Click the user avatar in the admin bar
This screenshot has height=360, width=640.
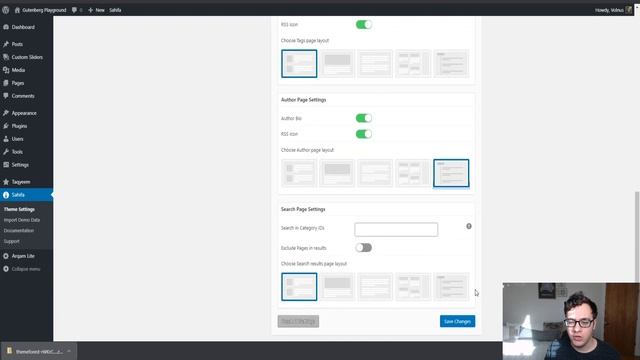[x=629, y=10]
